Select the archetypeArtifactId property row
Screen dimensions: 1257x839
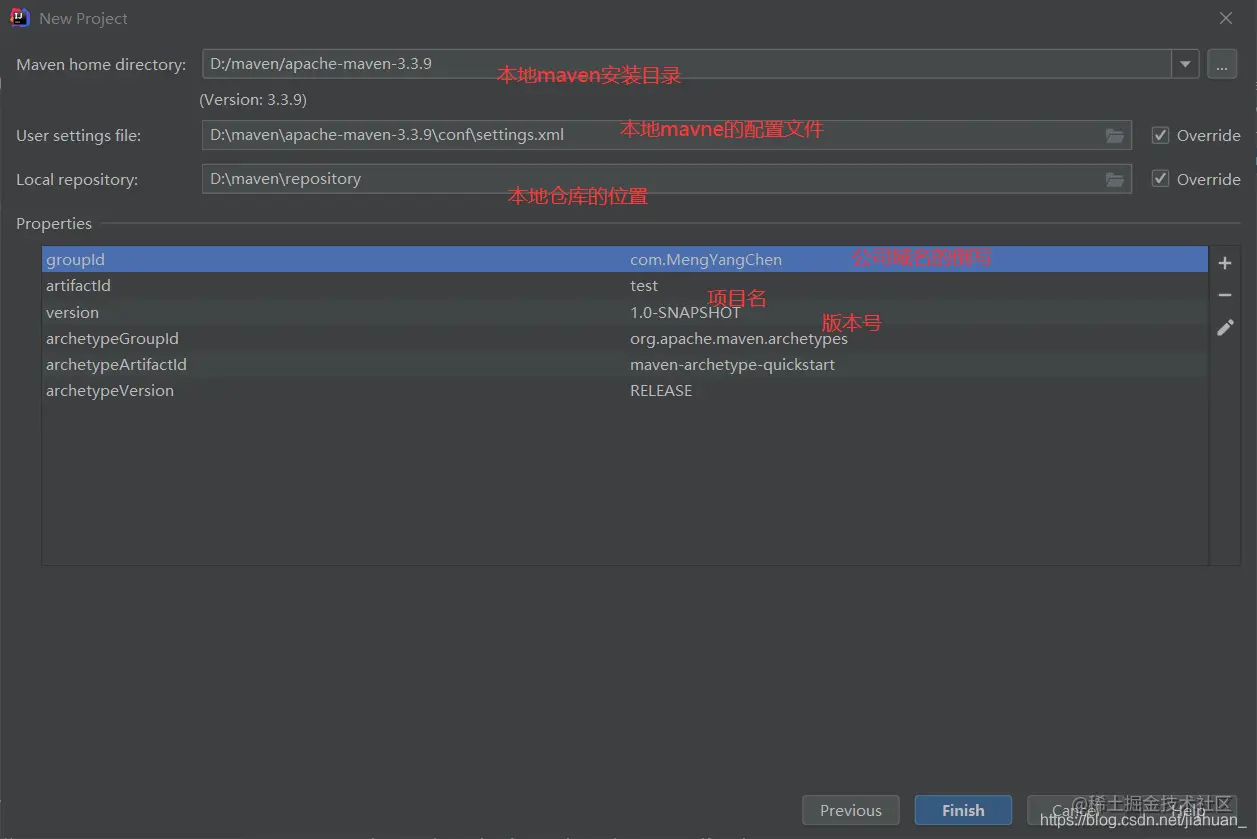(x=625, y=364)
